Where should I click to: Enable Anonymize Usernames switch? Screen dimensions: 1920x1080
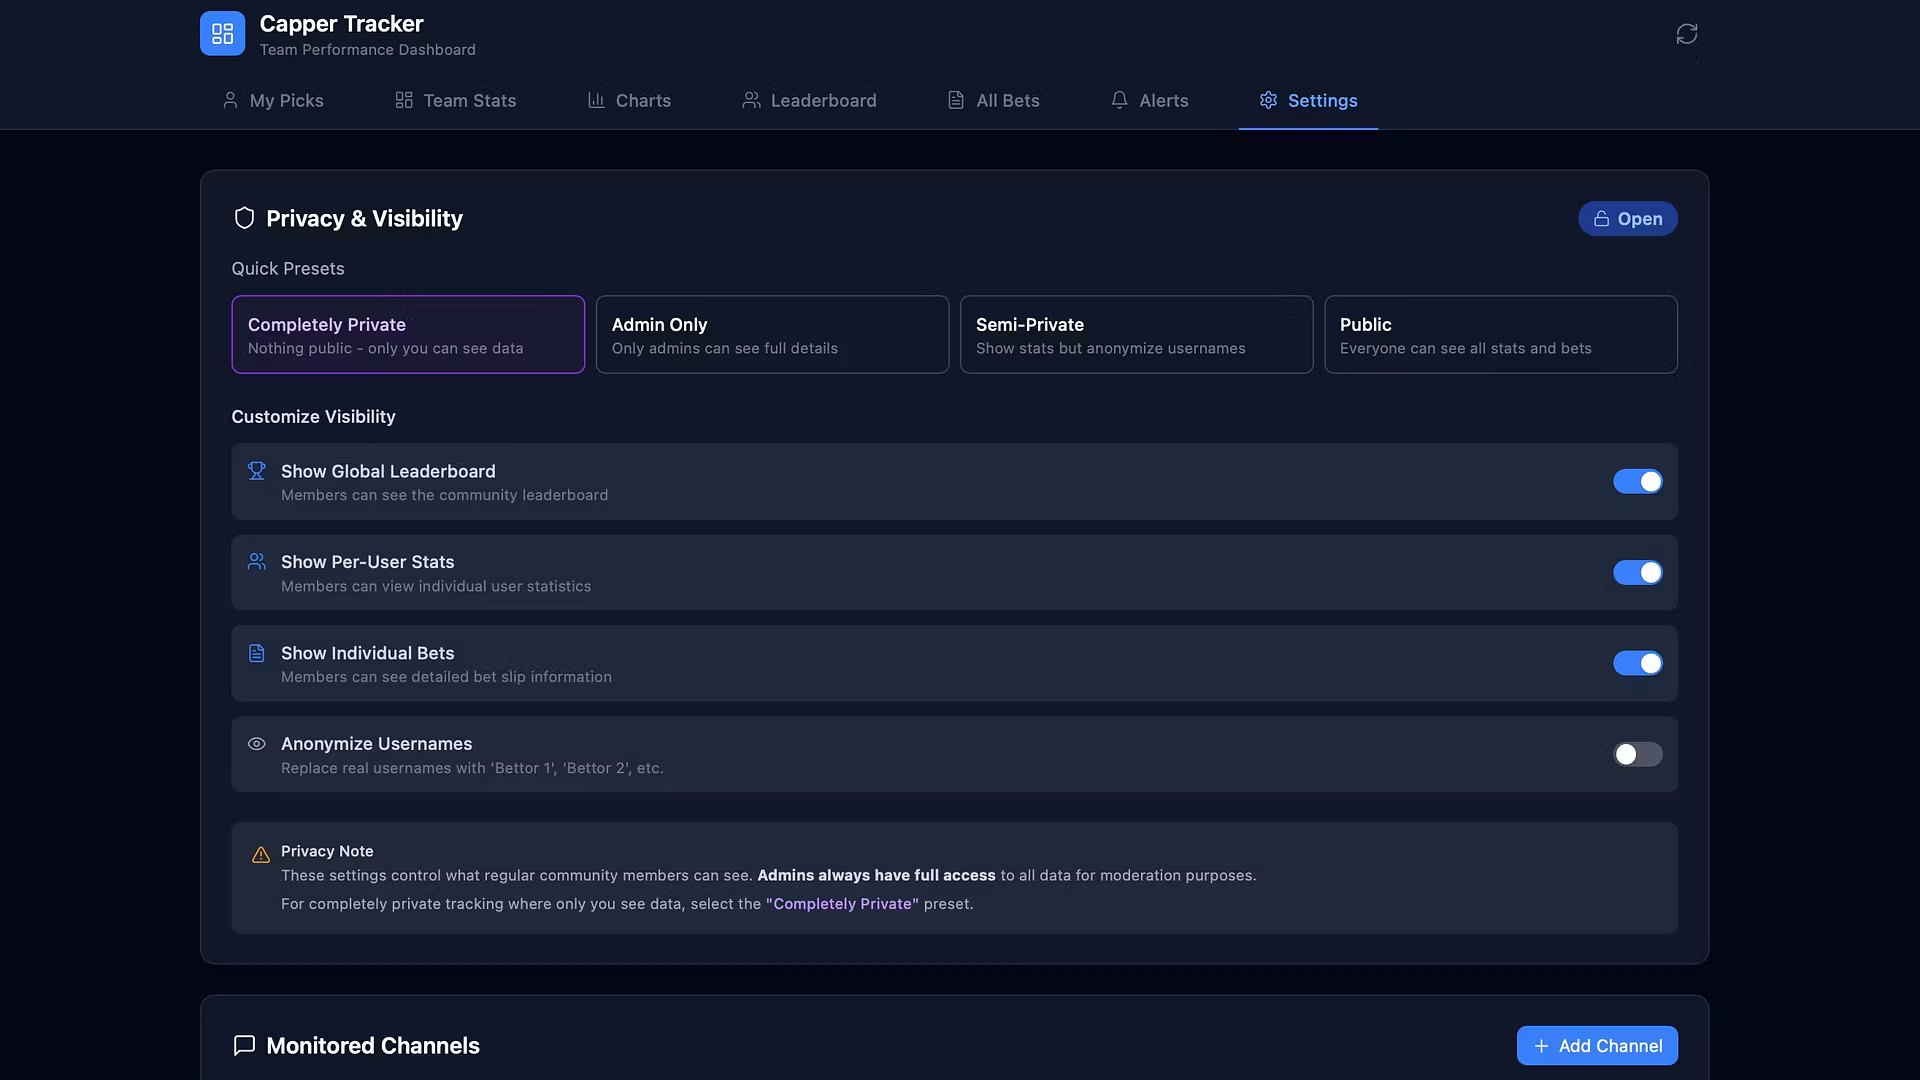(x=1637, y=755)
